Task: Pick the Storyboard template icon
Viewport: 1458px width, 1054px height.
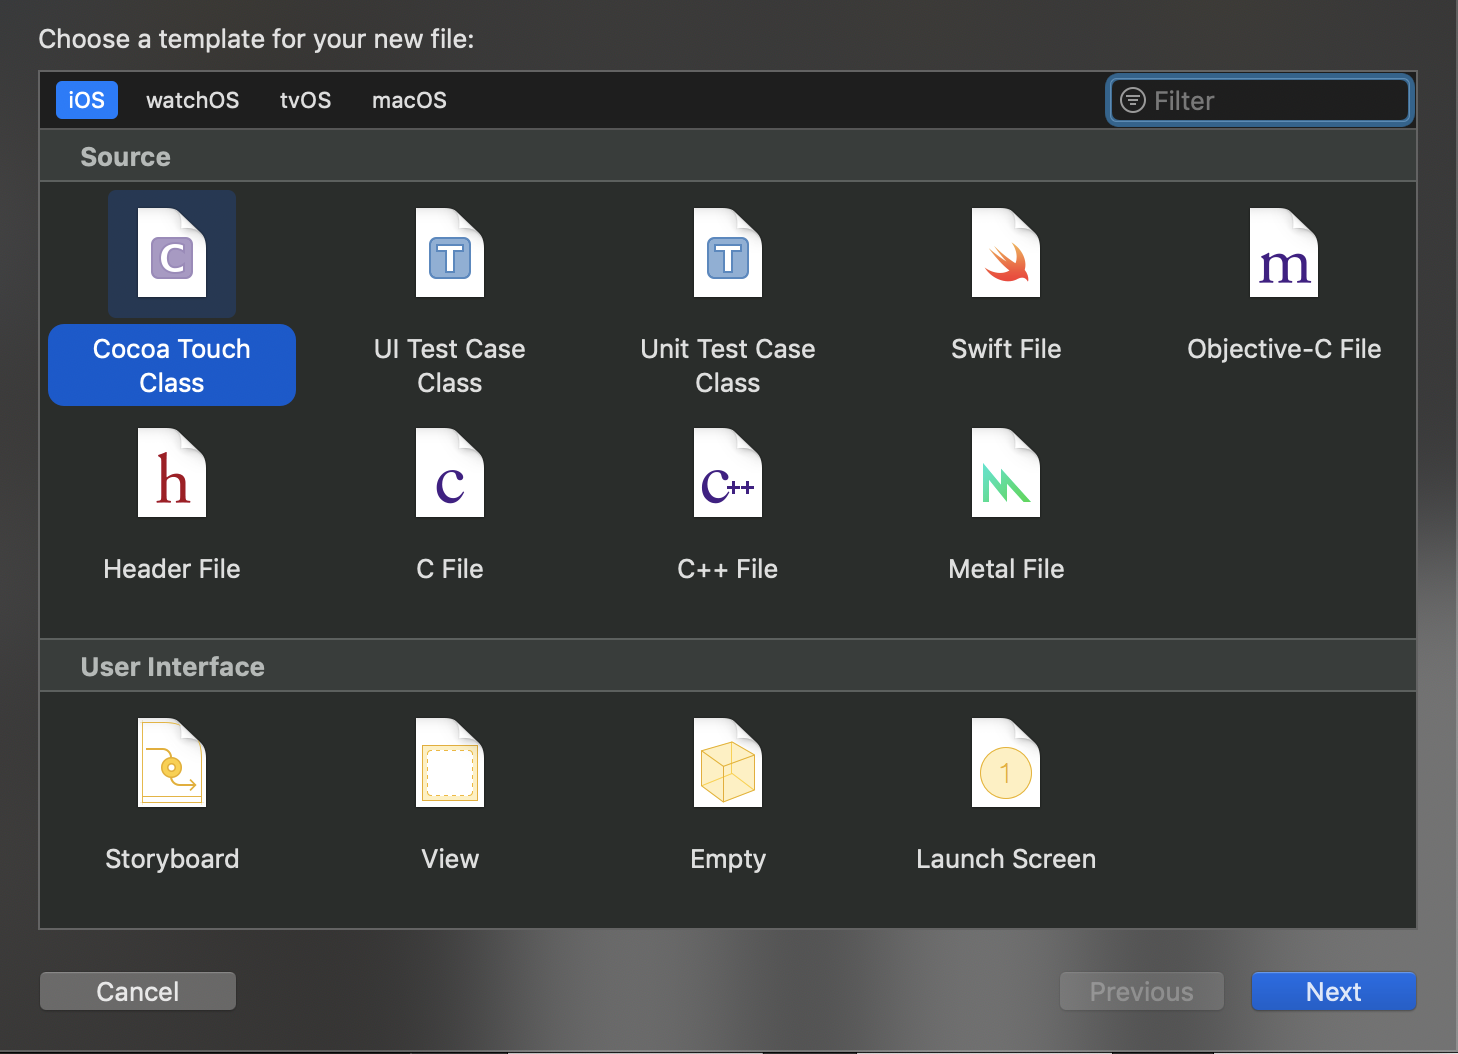Action: [x=172, y=763]
